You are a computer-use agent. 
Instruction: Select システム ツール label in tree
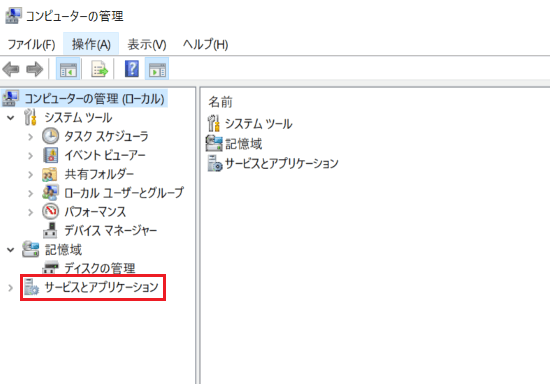click(x=78, y=117)
